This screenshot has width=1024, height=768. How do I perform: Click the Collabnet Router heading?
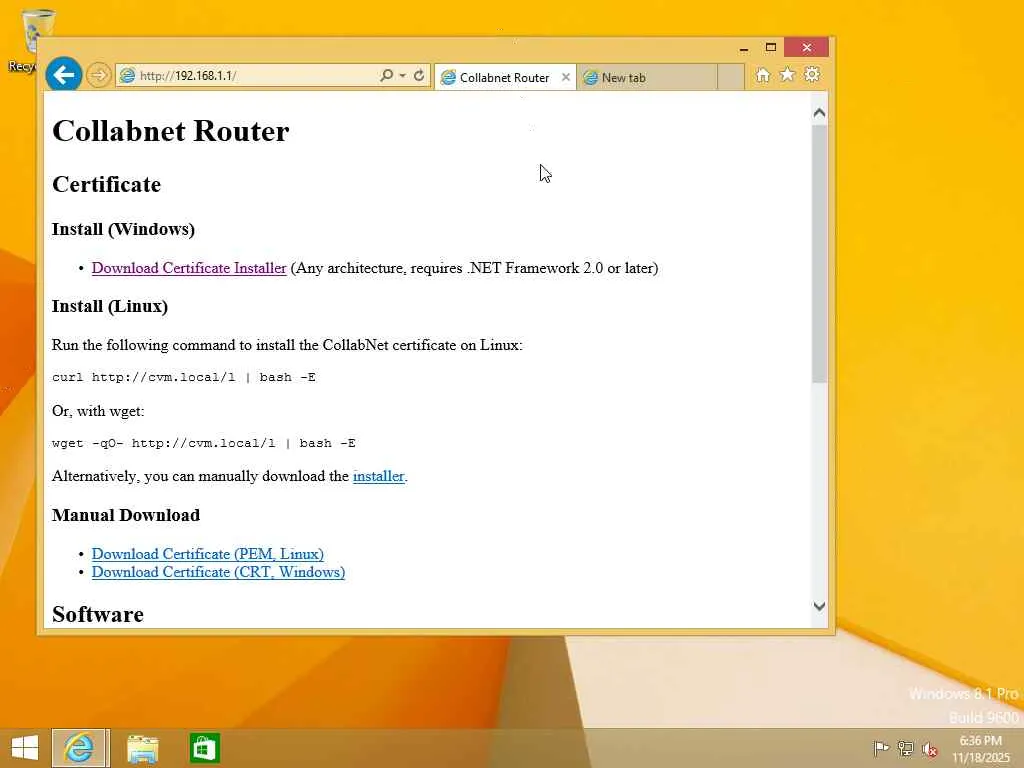[170, 131]
